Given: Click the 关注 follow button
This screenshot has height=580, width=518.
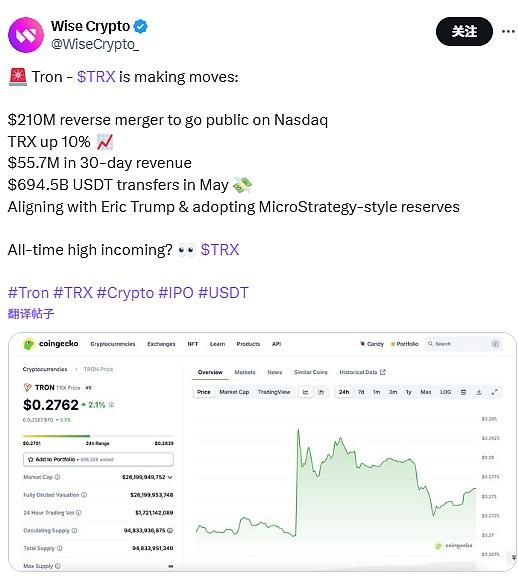Looking at the screenshot, I should 464,31.
